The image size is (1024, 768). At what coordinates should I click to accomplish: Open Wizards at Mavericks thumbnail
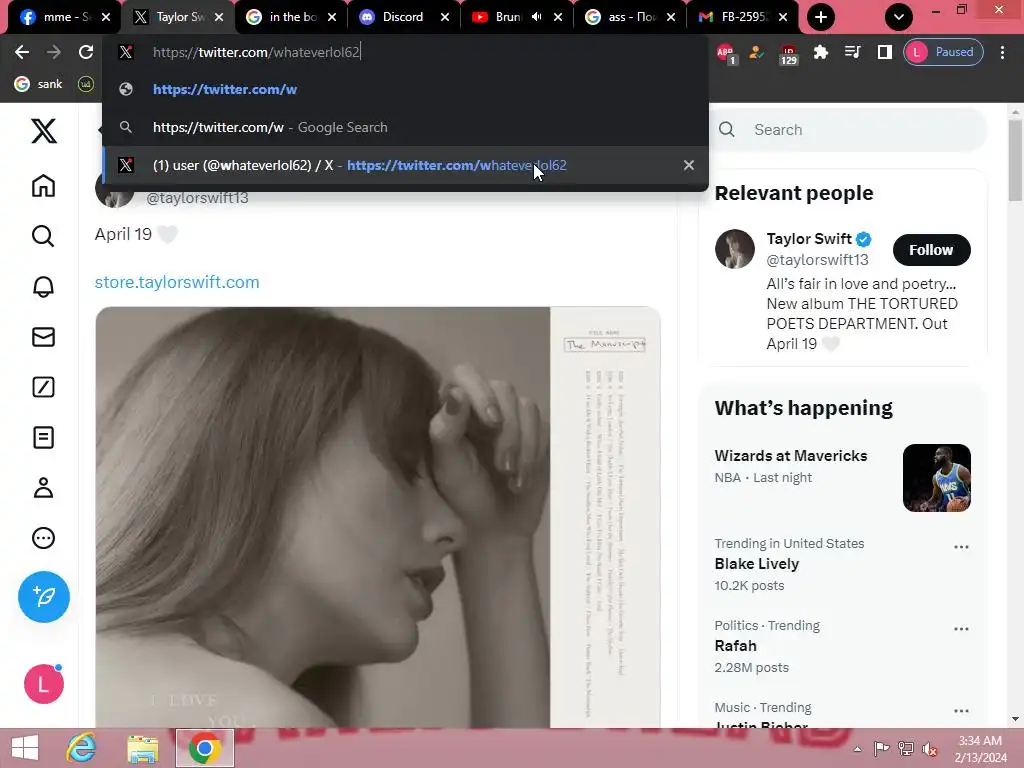point(936,478)
